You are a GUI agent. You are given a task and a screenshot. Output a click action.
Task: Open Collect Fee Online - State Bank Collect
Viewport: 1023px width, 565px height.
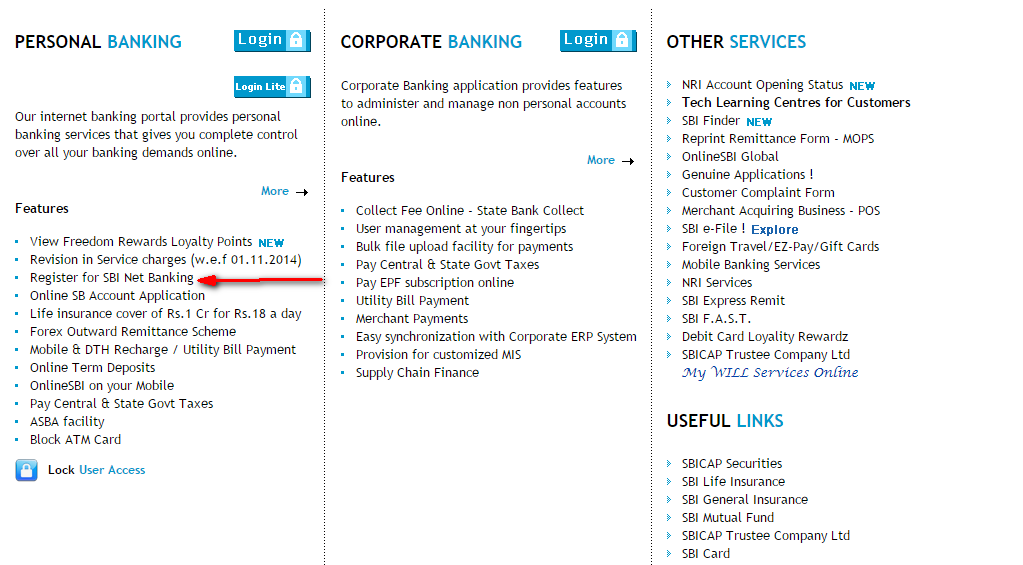point(470,211)
